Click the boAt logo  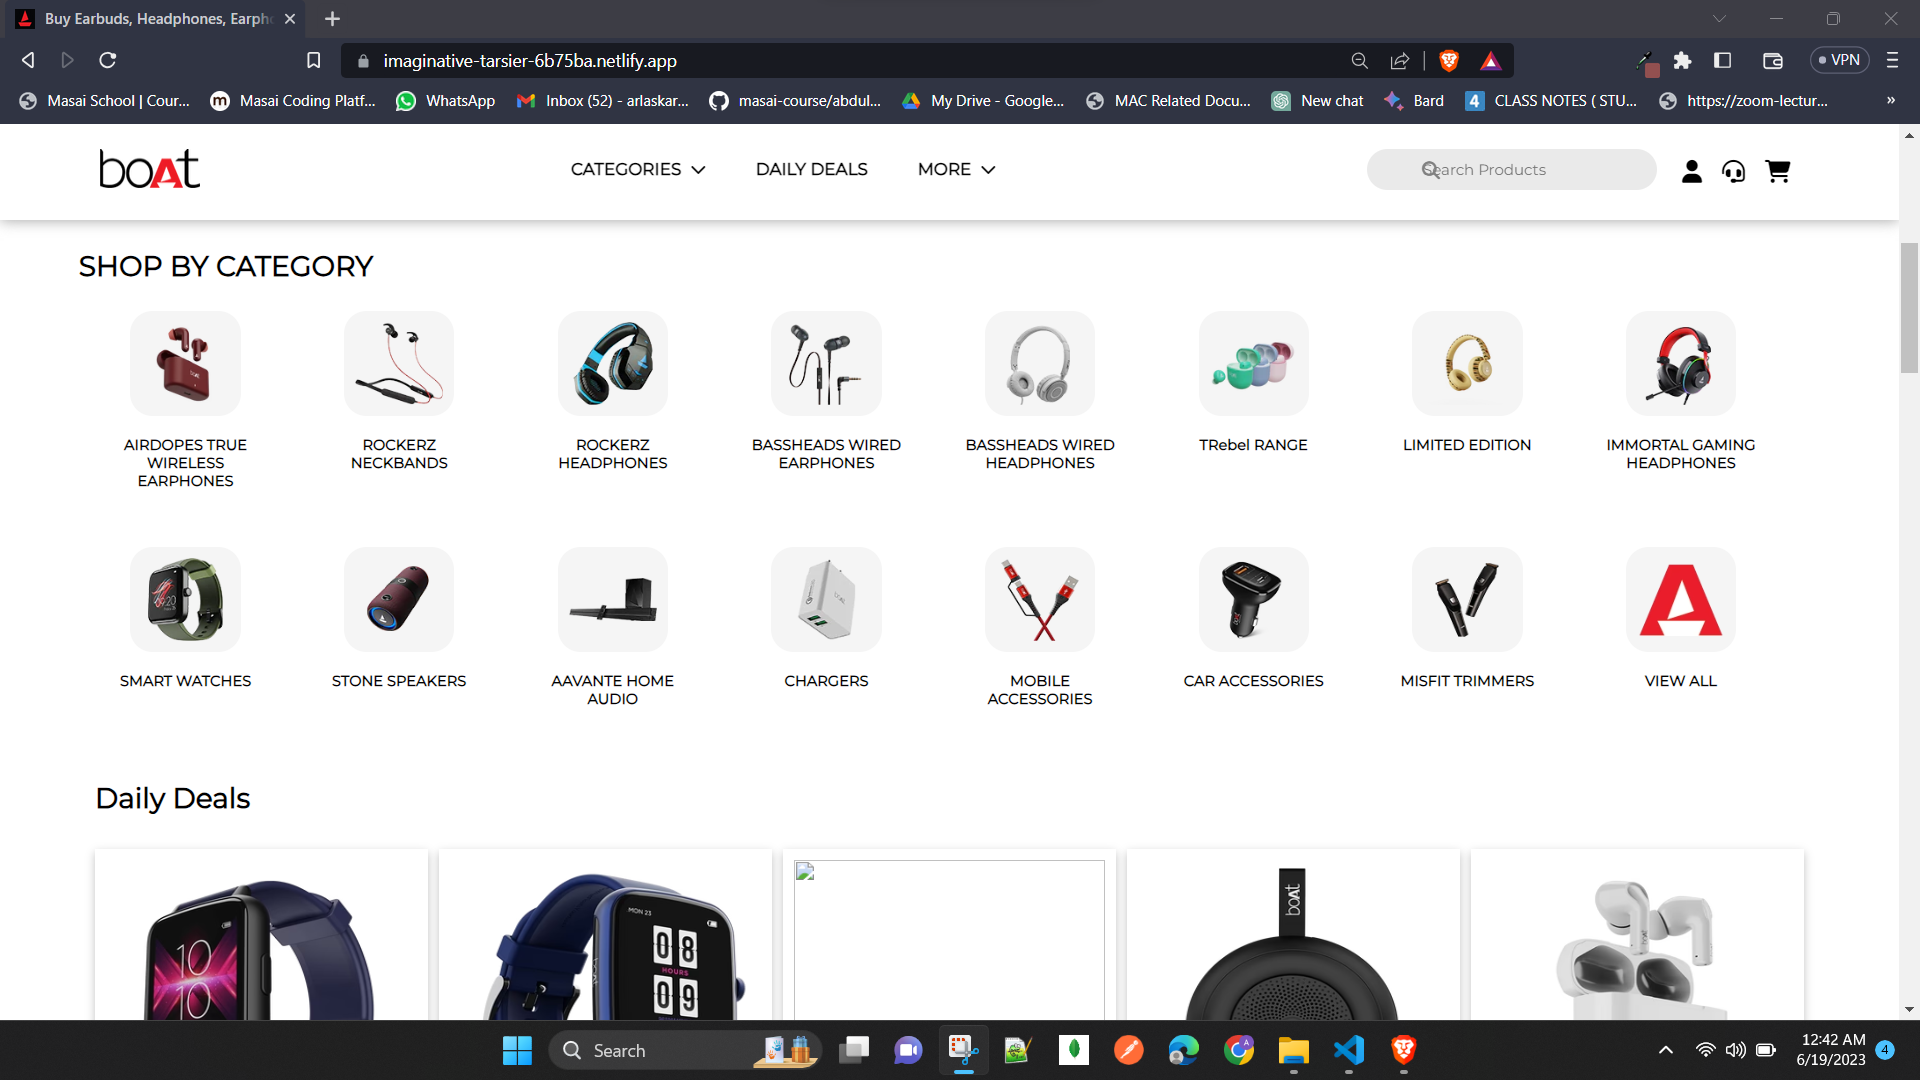pyautogui.click(x=149, y=169)
